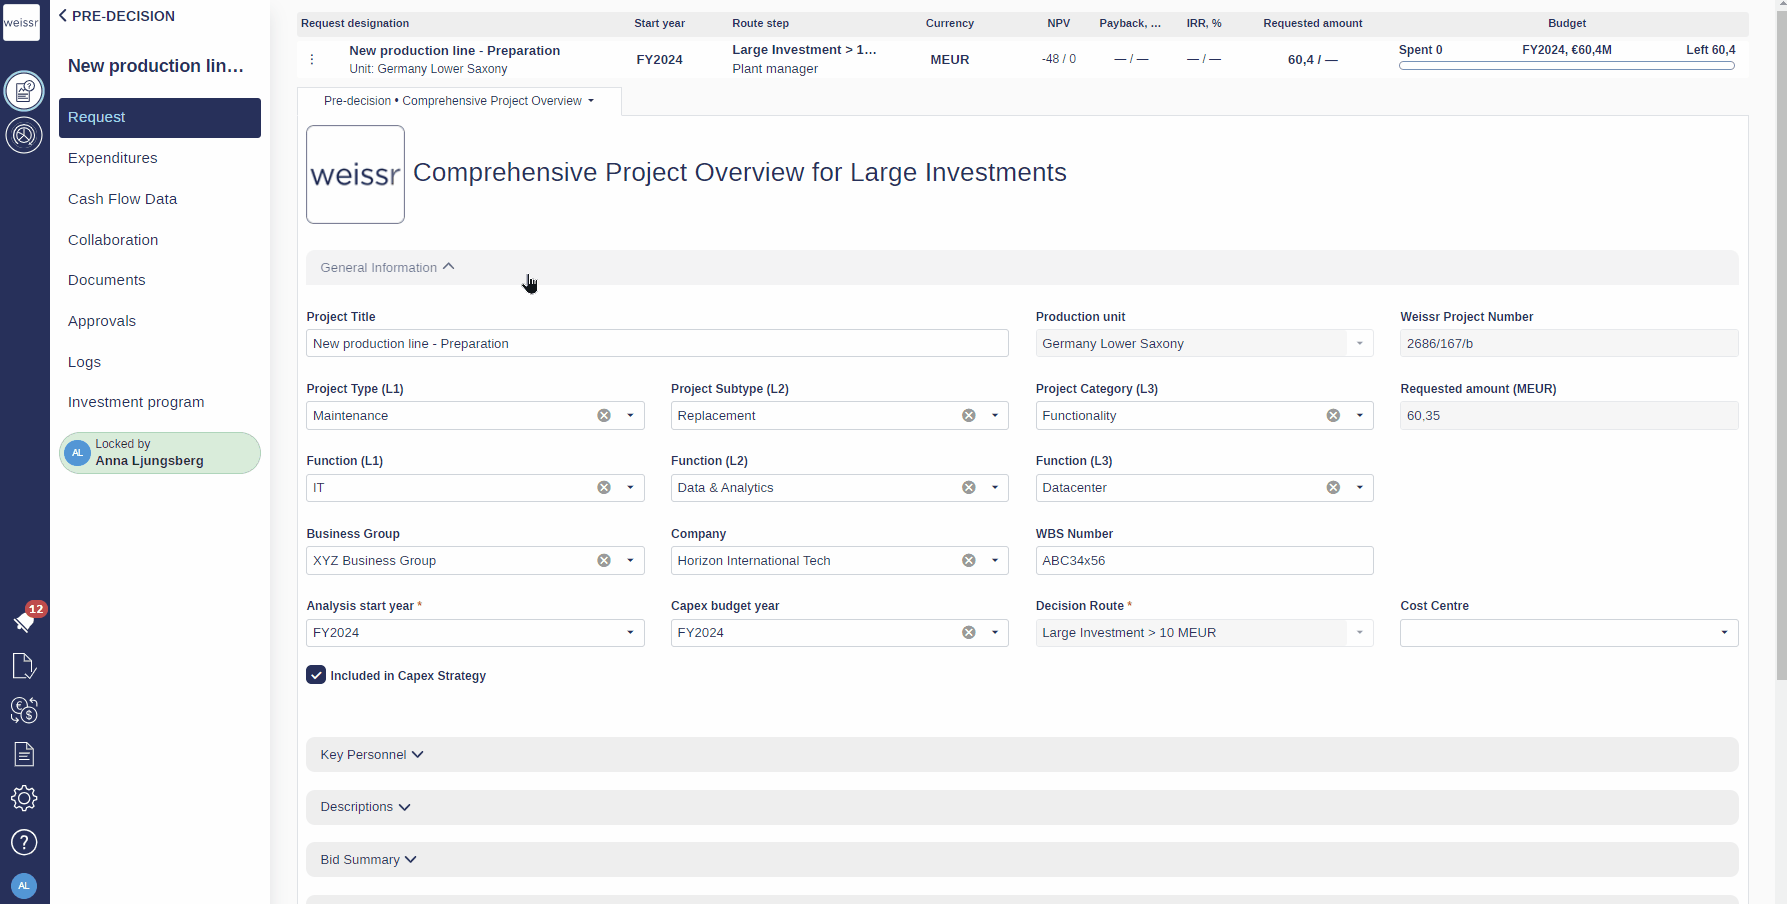This screenshot has height=904, width=1787.
Task: Go to Expenditures in side menu
Action: (x=113, y=158)
